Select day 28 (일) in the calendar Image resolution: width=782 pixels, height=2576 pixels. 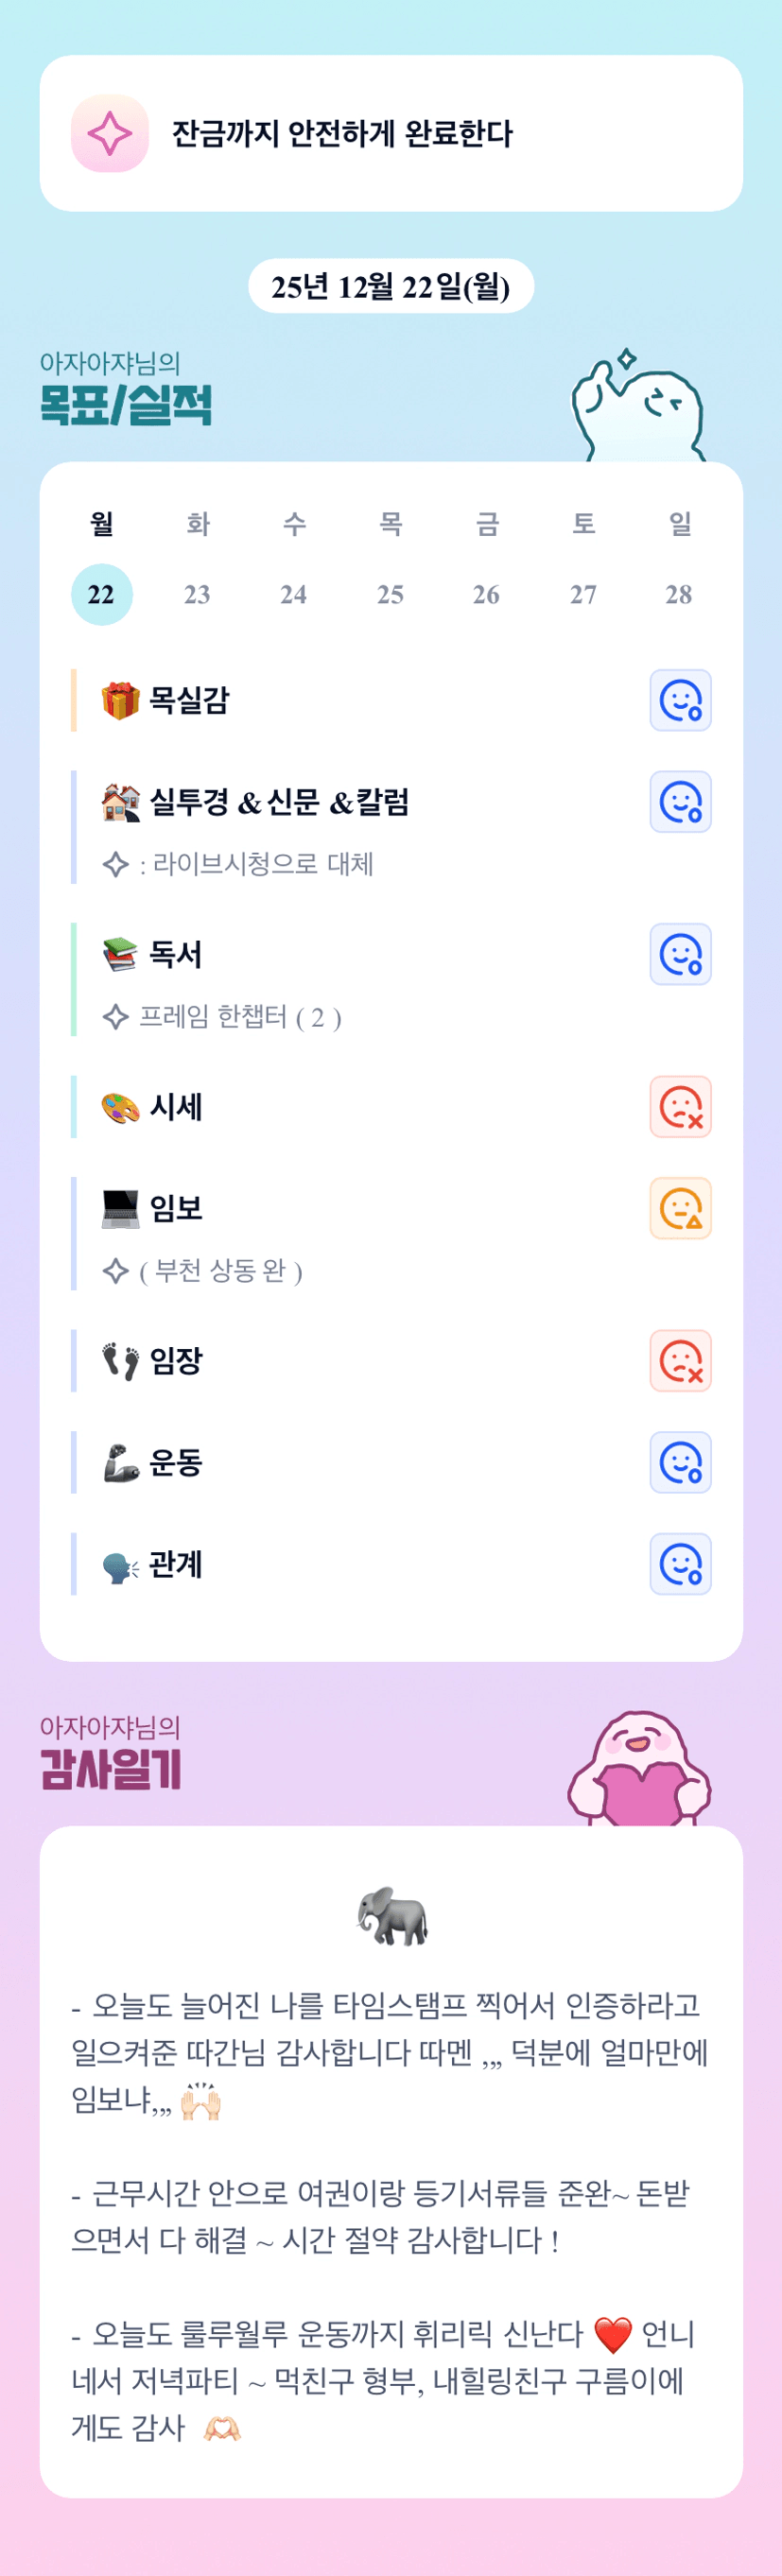(x=679, y=594)
